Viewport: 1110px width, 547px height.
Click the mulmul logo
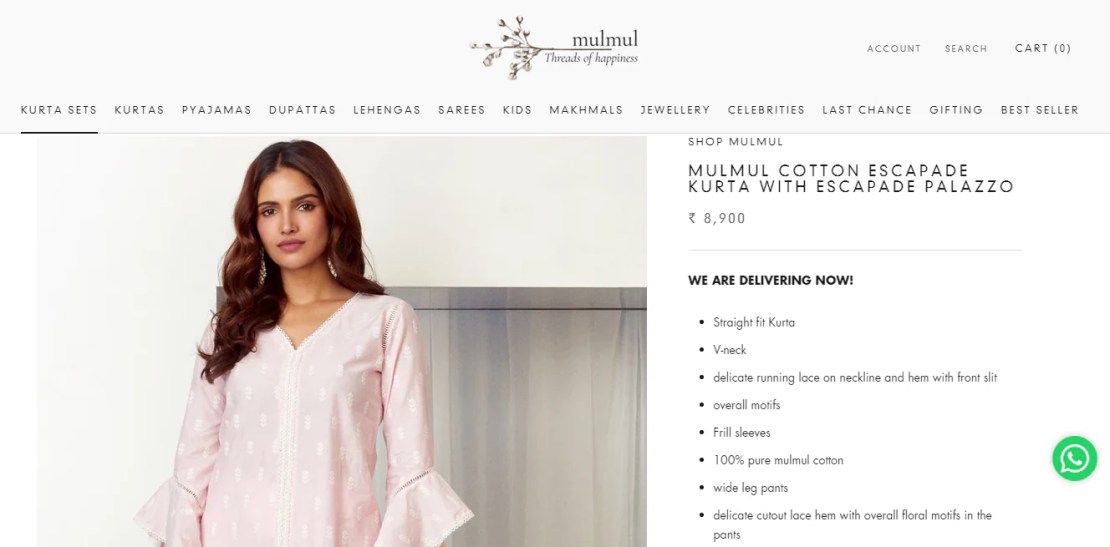554,47
